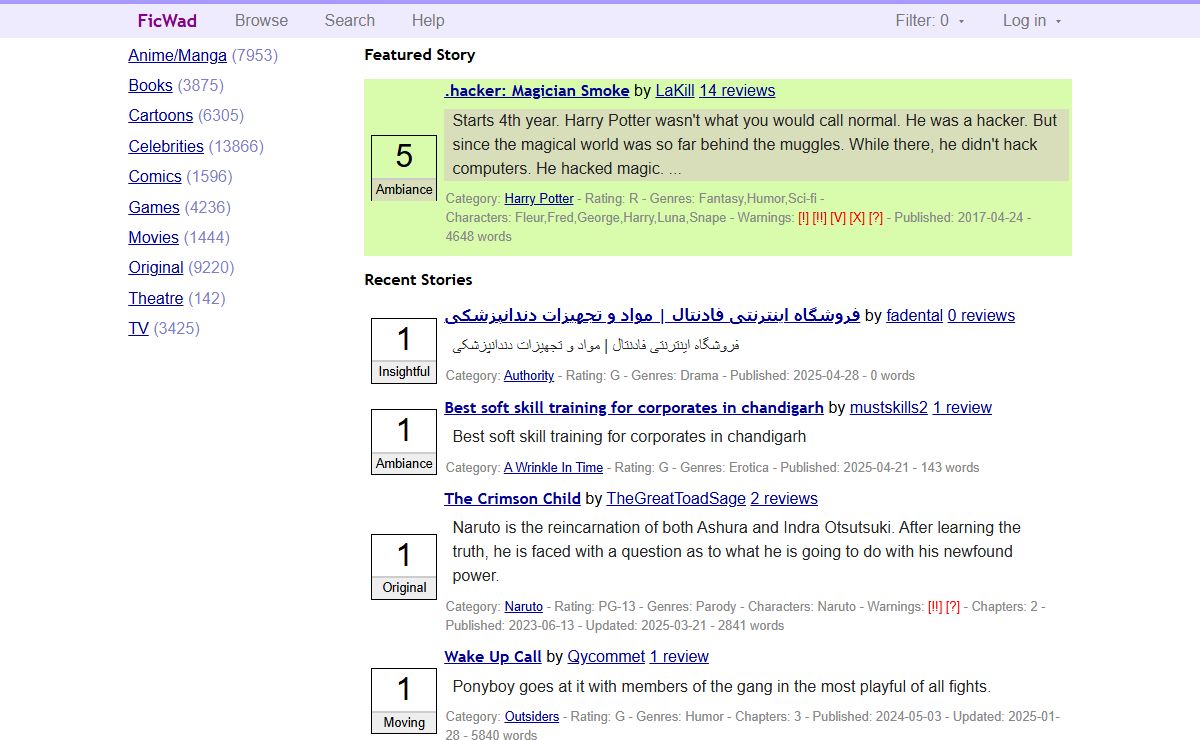Viewport: 1200px width, 740px height.
Task: Open the TV category
Action: coord(138,328)
